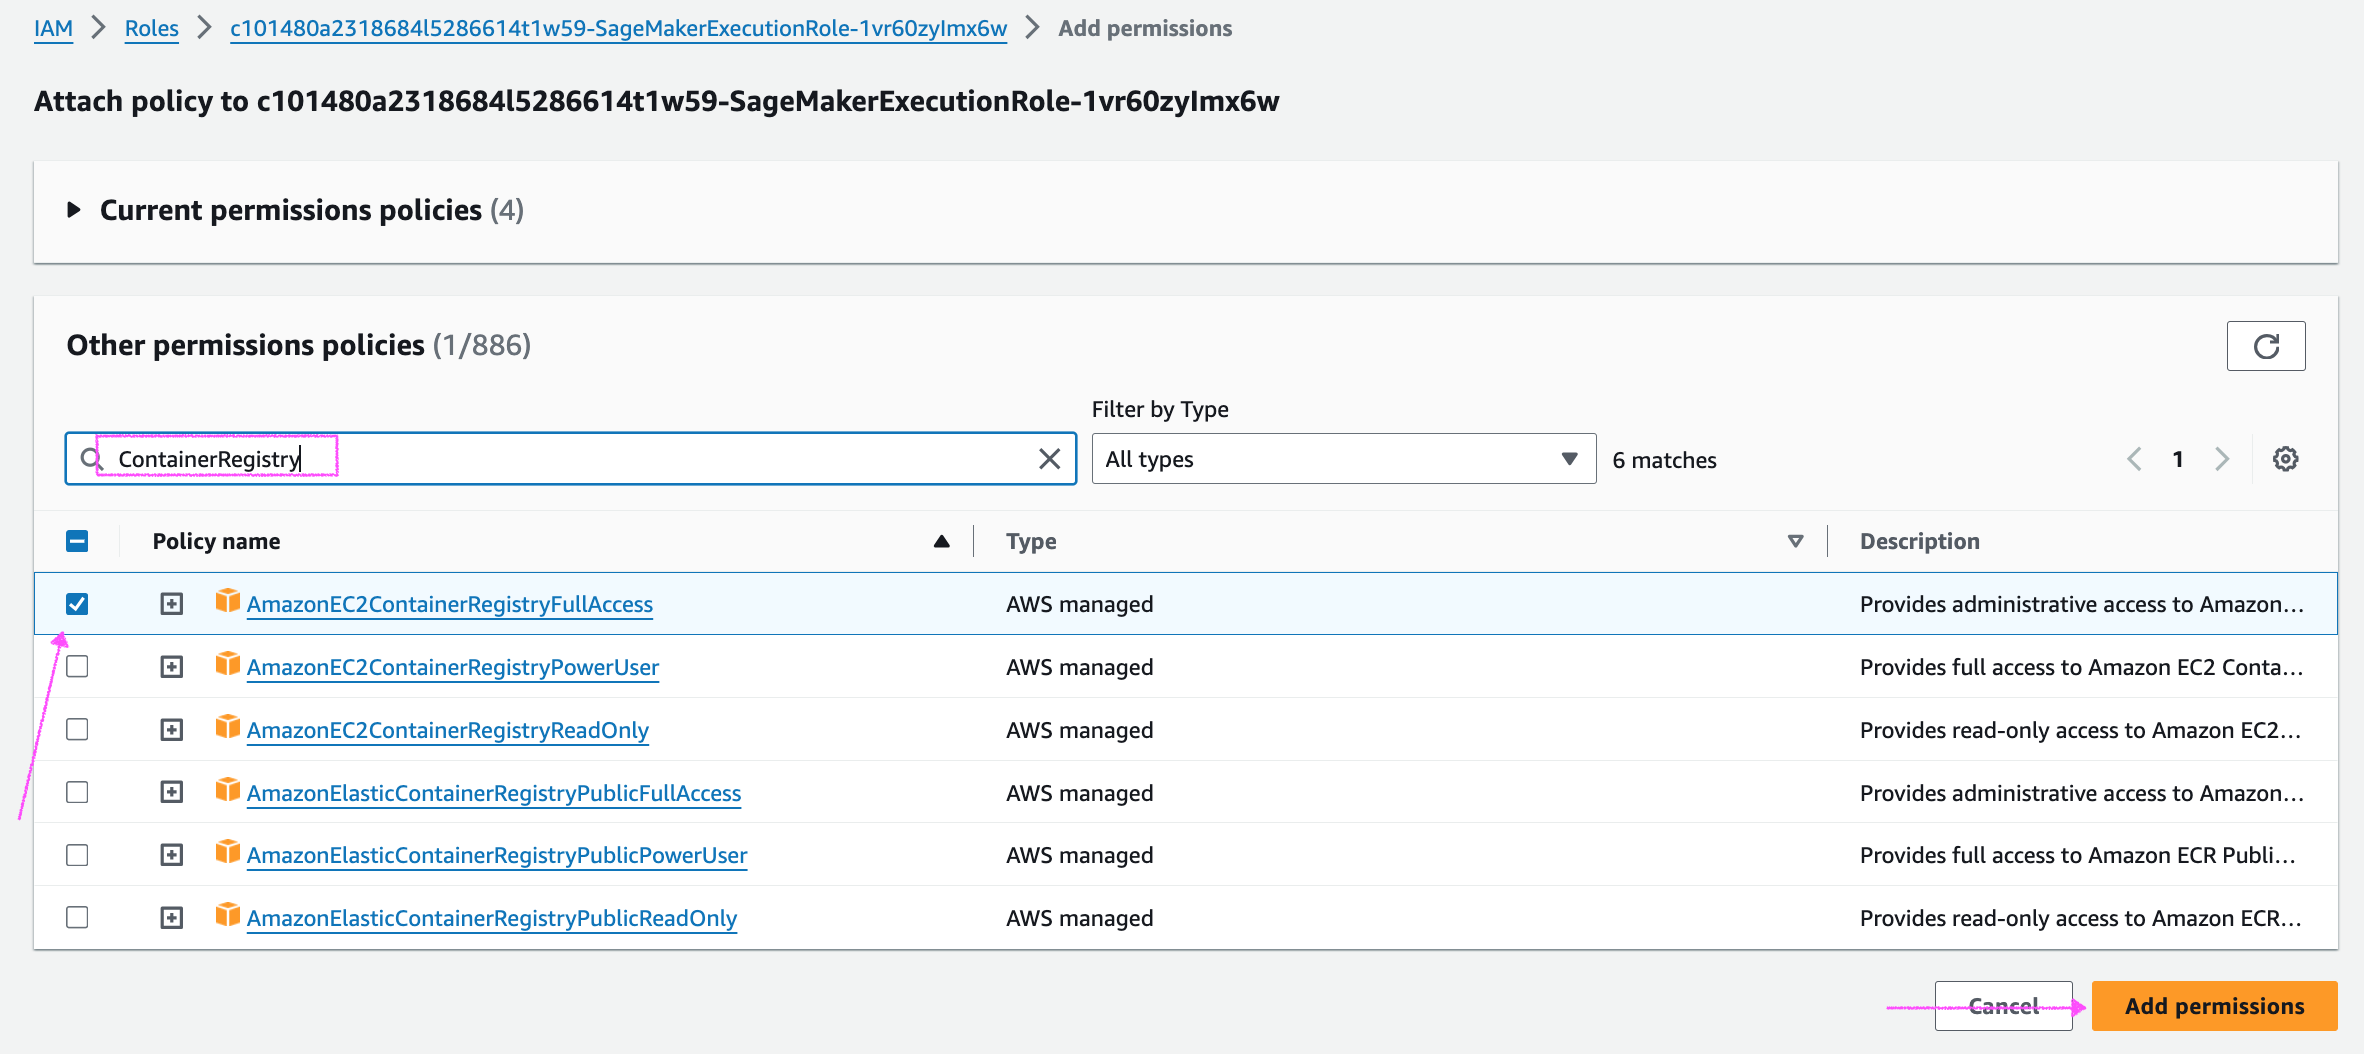Clear the ContainerRegistry search text

point(1049,459)
